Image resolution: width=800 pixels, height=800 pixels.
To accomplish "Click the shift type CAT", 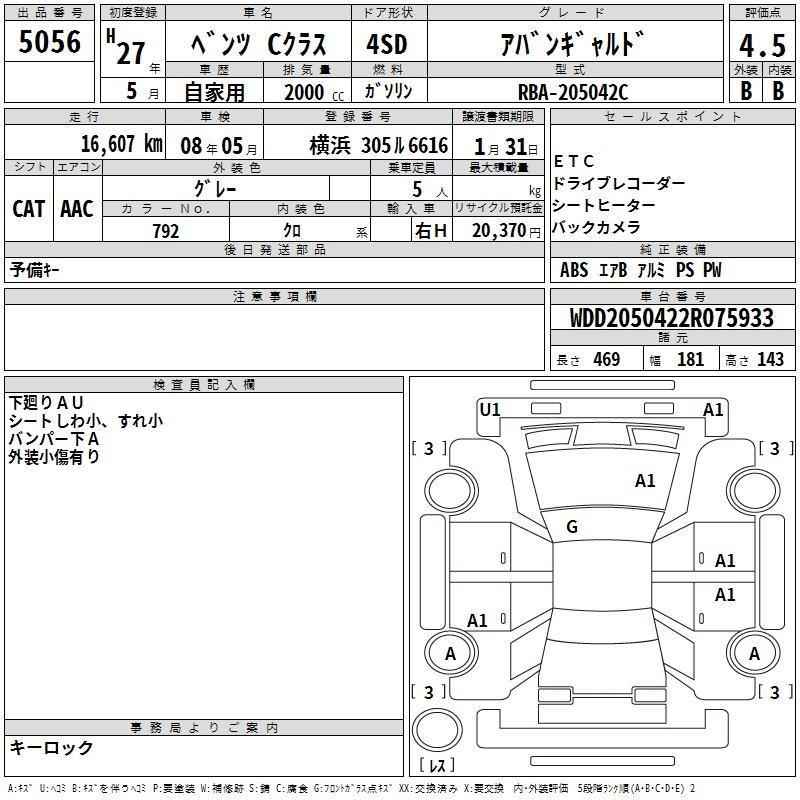I will [x=29, y=209].
